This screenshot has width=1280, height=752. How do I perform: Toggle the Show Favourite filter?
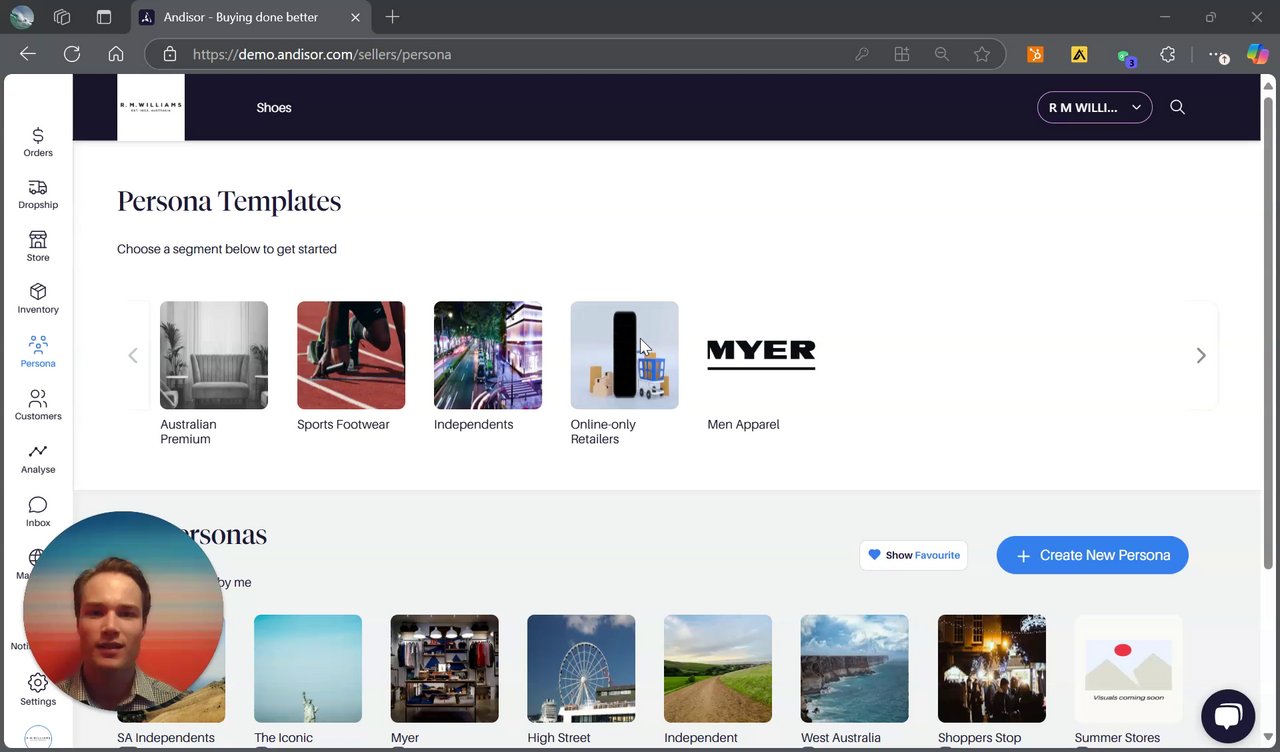coord(914,555)
